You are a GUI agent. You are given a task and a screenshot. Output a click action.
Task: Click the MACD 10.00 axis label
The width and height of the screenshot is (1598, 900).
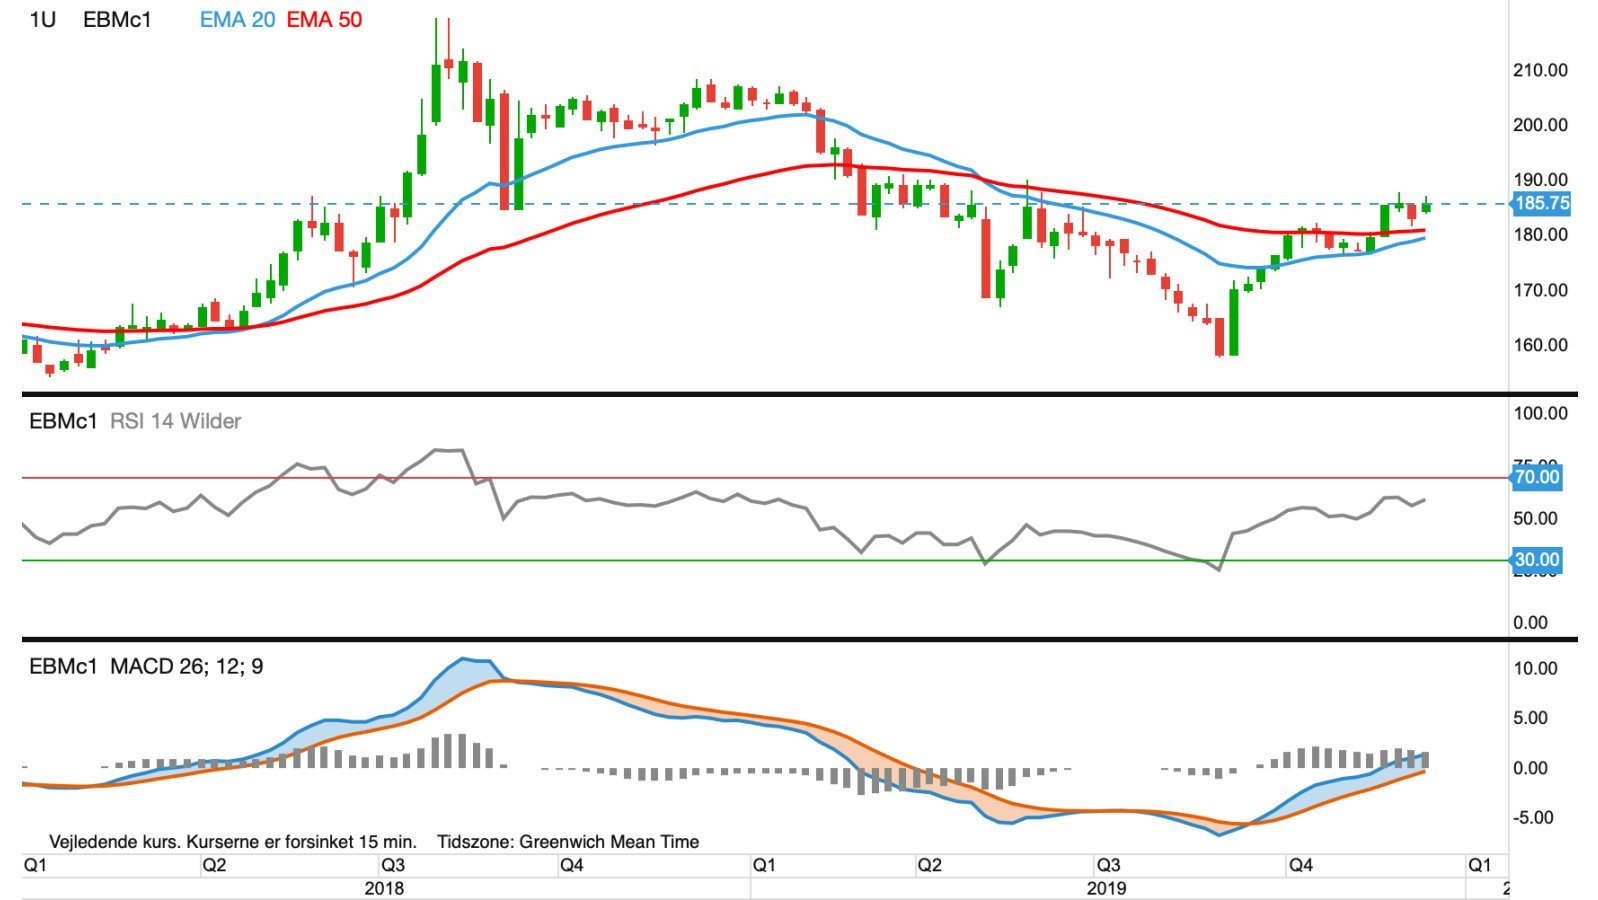click(1535, 668)
